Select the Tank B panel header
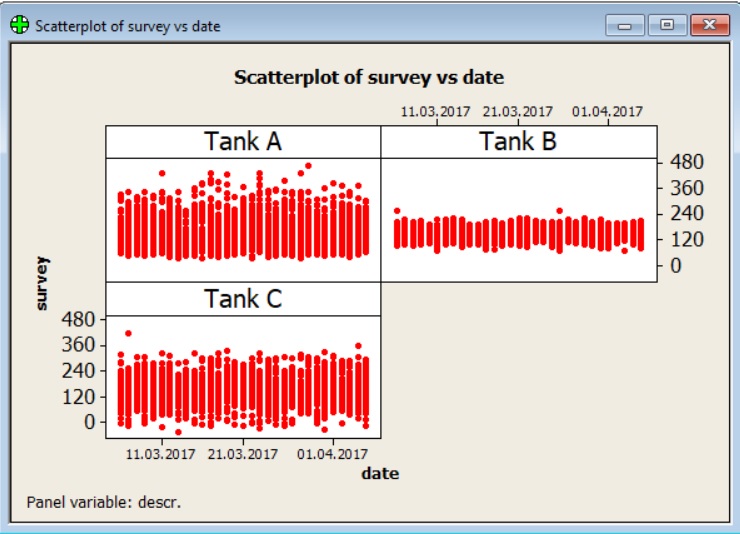The height and width of the screenshot is (534, 740). pos(518,142)
